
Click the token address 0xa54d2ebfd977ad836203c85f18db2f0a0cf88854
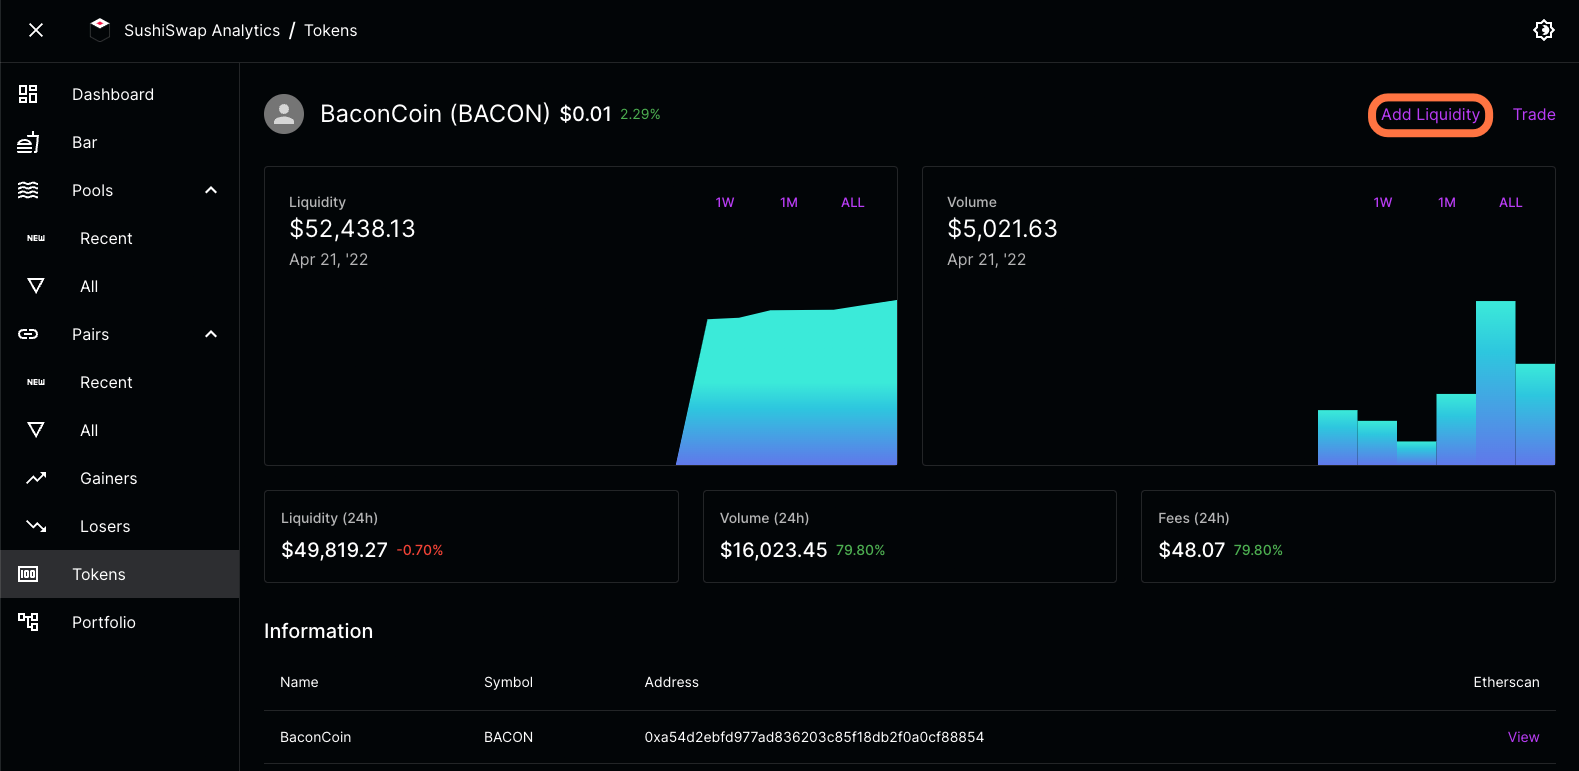pos(814,737)
